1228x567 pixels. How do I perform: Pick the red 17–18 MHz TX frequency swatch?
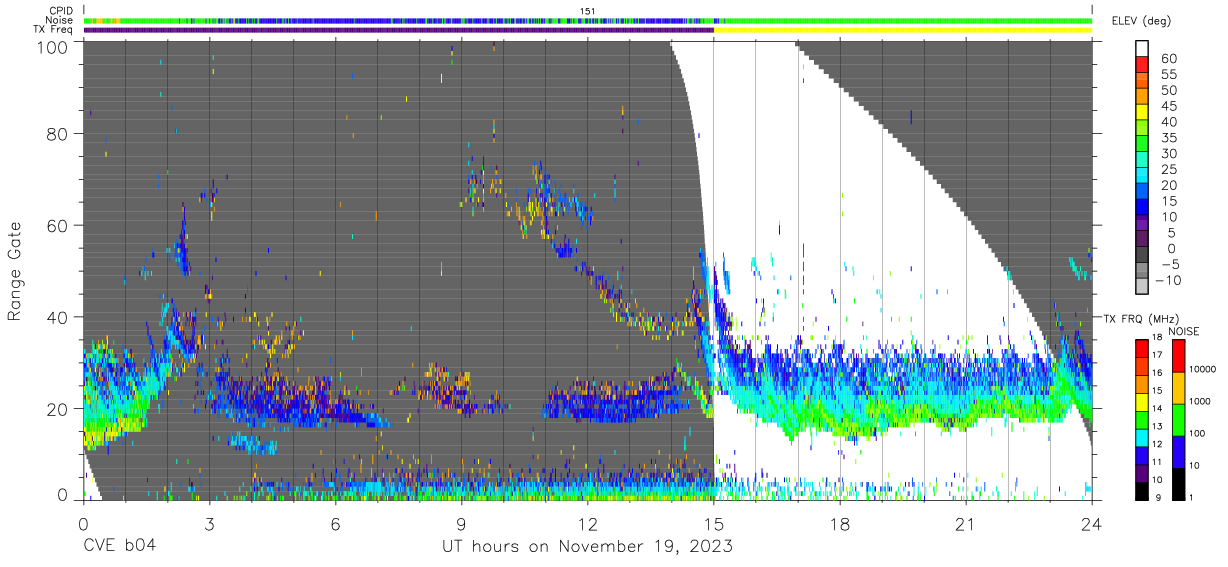tap(1140, 348)
